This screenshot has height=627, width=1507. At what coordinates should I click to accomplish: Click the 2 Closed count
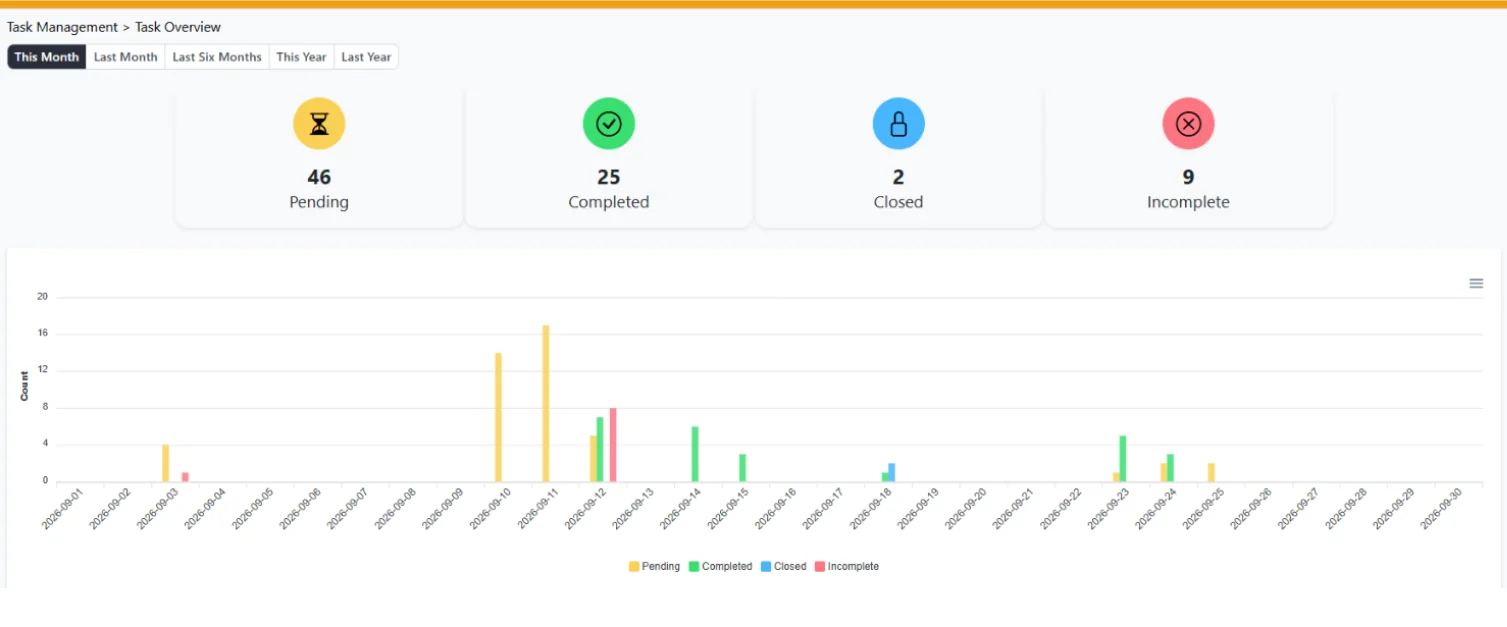pos(899,177)
